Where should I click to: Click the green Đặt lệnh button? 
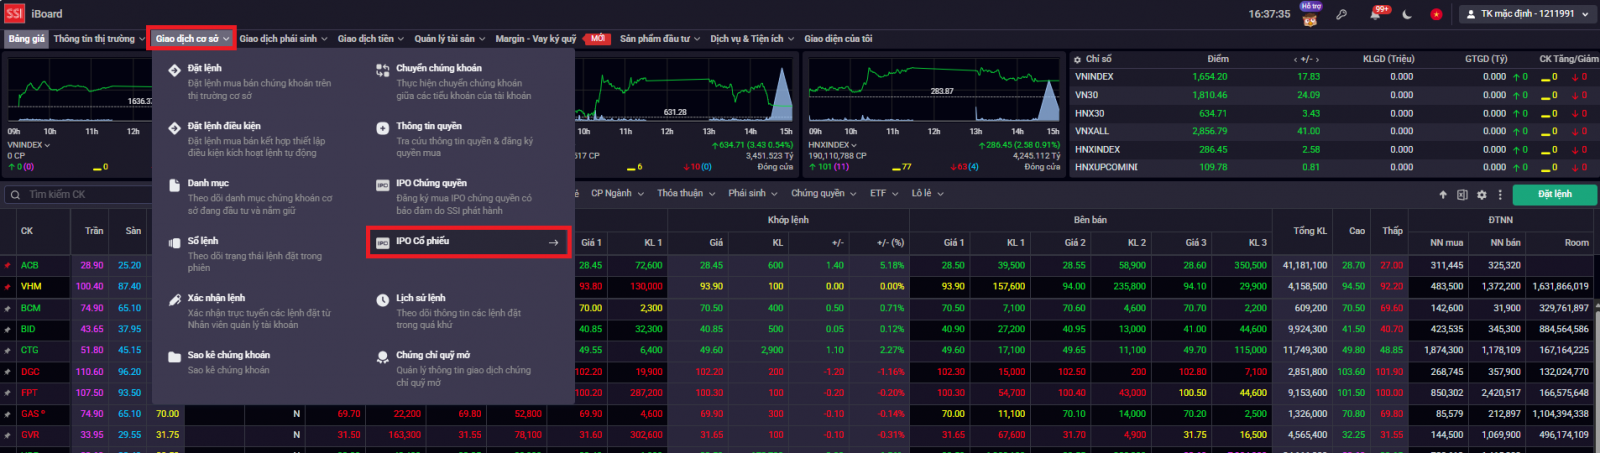tap(1554, 194)
